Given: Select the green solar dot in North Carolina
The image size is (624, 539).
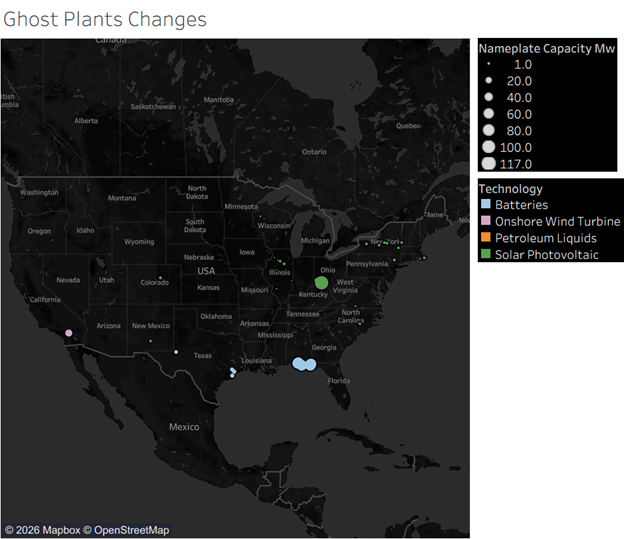Looking at the screenshot, I should (359, 322).
